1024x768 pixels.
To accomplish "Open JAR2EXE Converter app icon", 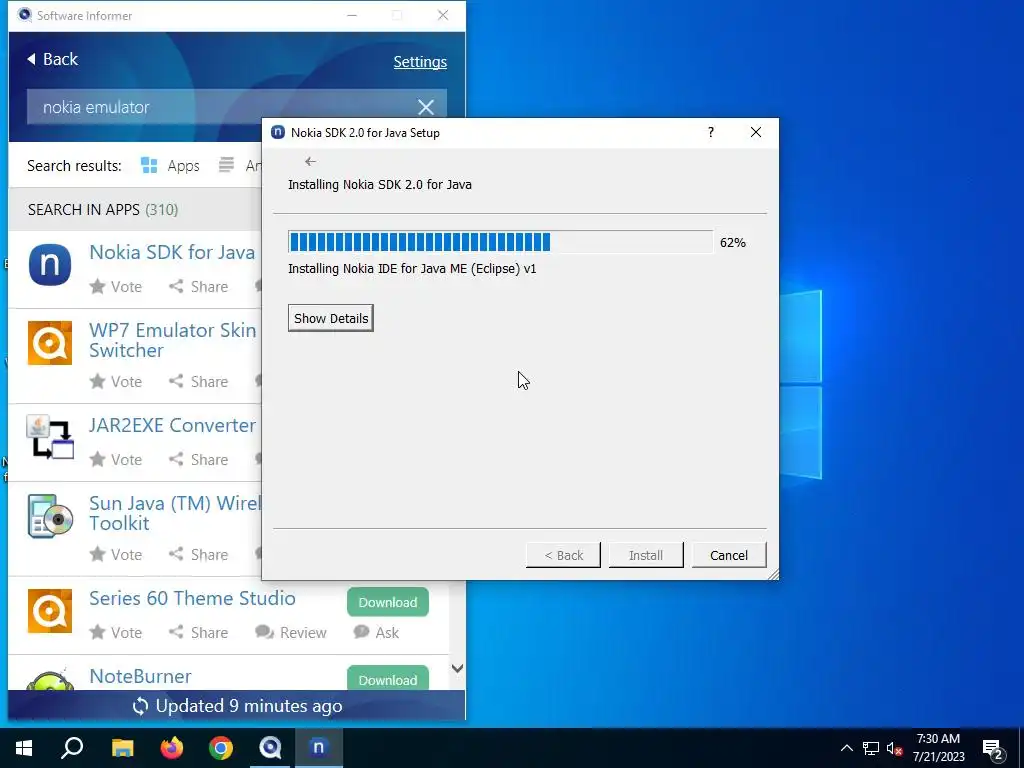I will (50, 437).
